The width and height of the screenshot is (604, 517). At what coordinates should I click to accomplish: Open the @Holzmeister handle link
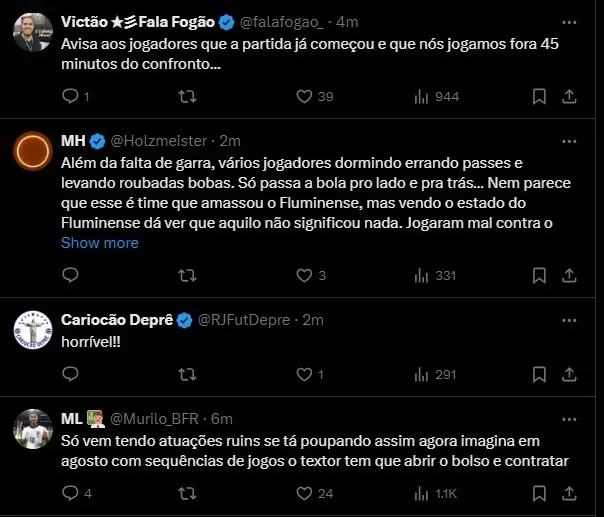[162, 140]
